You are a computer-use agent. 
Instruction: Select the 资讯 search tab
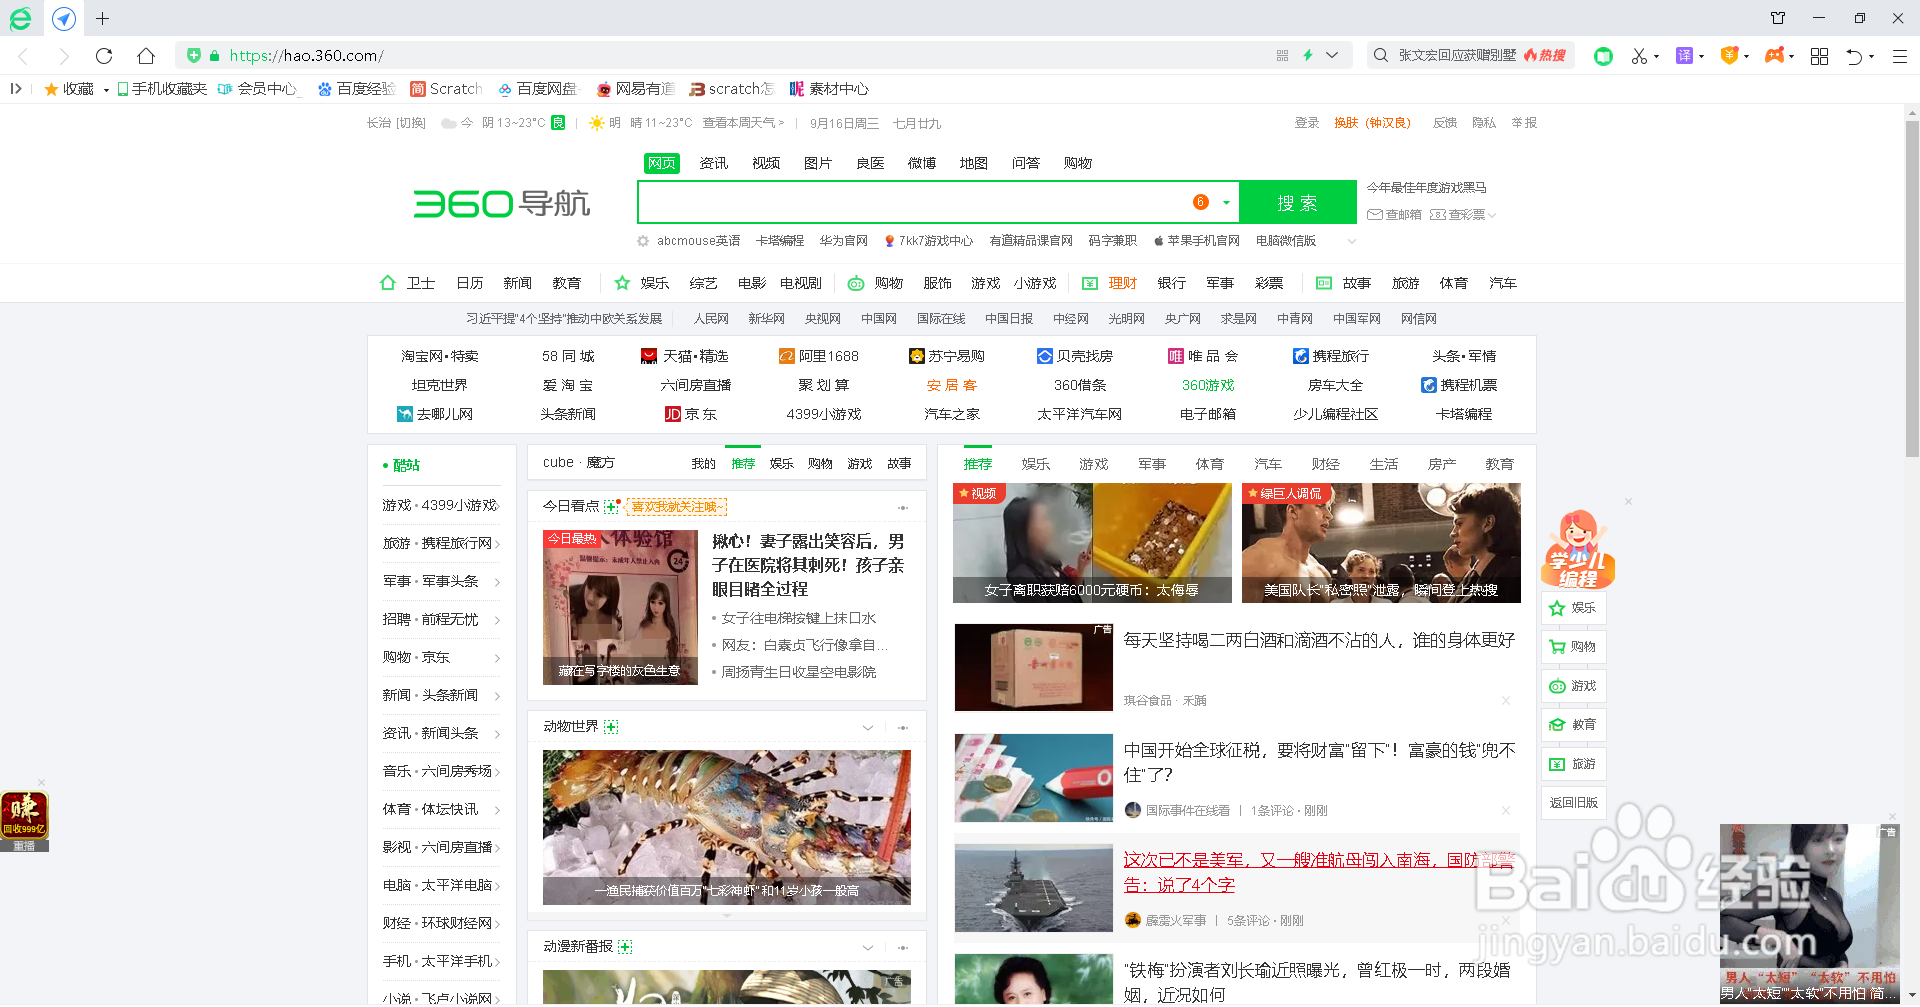click(714, 163)
